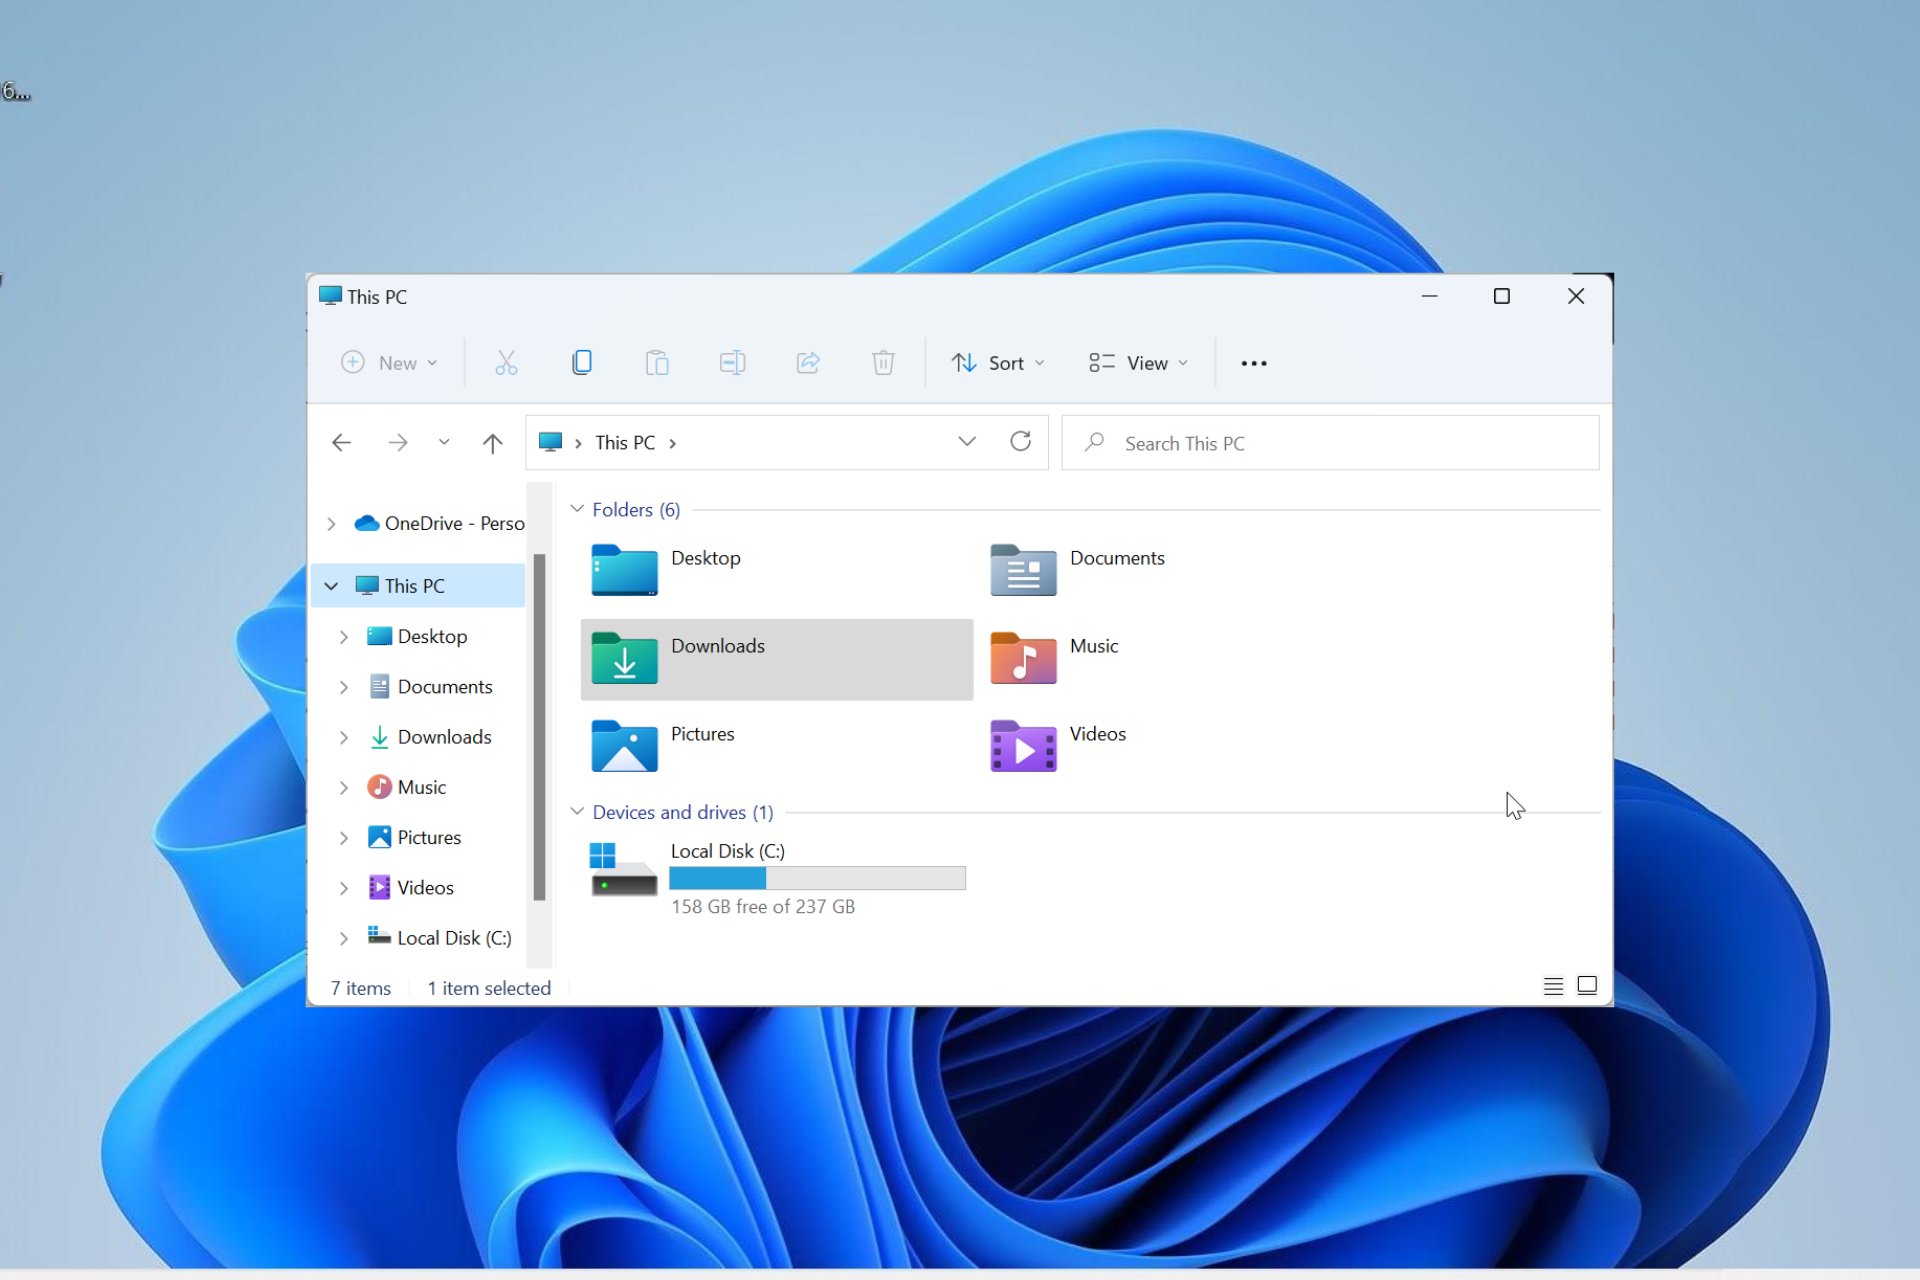This screenshot has width=1920, height=1280.
Task: Open the Videos folder
Action: click(1097, 733)
